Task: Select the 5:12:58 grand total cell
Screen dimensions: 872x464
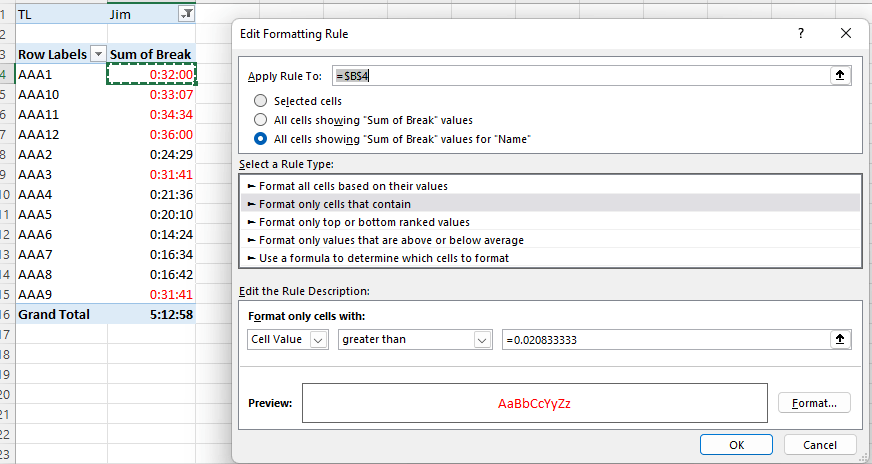Action: point(151,315)
